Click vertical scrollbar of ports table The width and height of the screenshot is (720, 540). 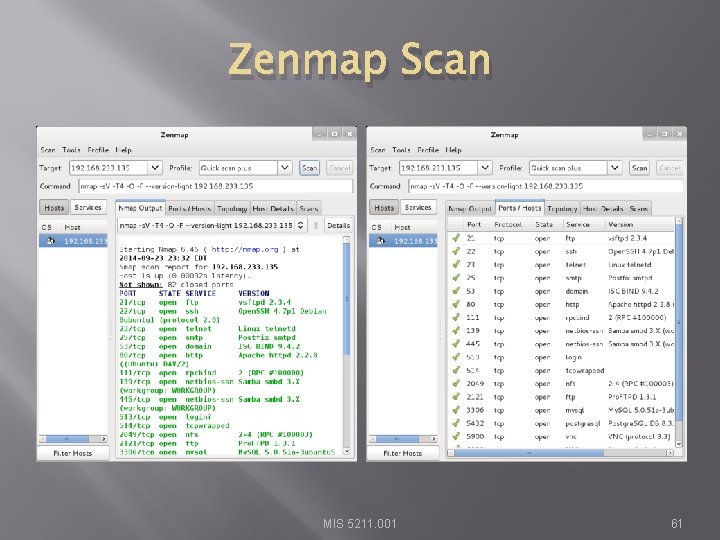pos(679,334)
